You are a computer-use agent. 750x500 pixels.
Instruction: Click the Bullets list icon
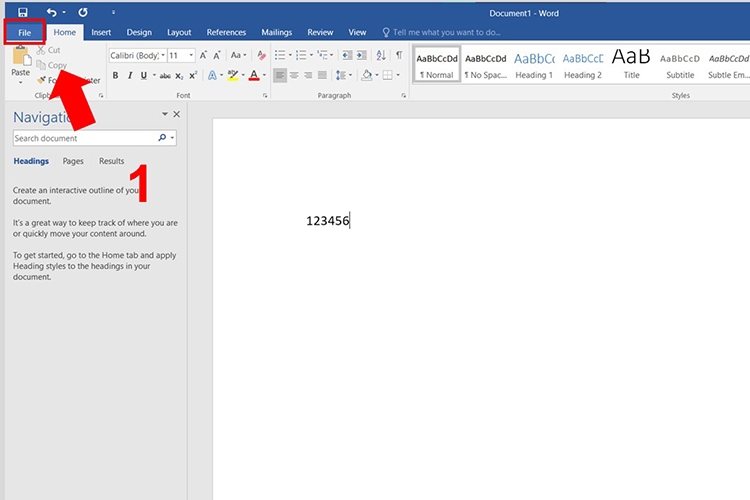point(280,56)
